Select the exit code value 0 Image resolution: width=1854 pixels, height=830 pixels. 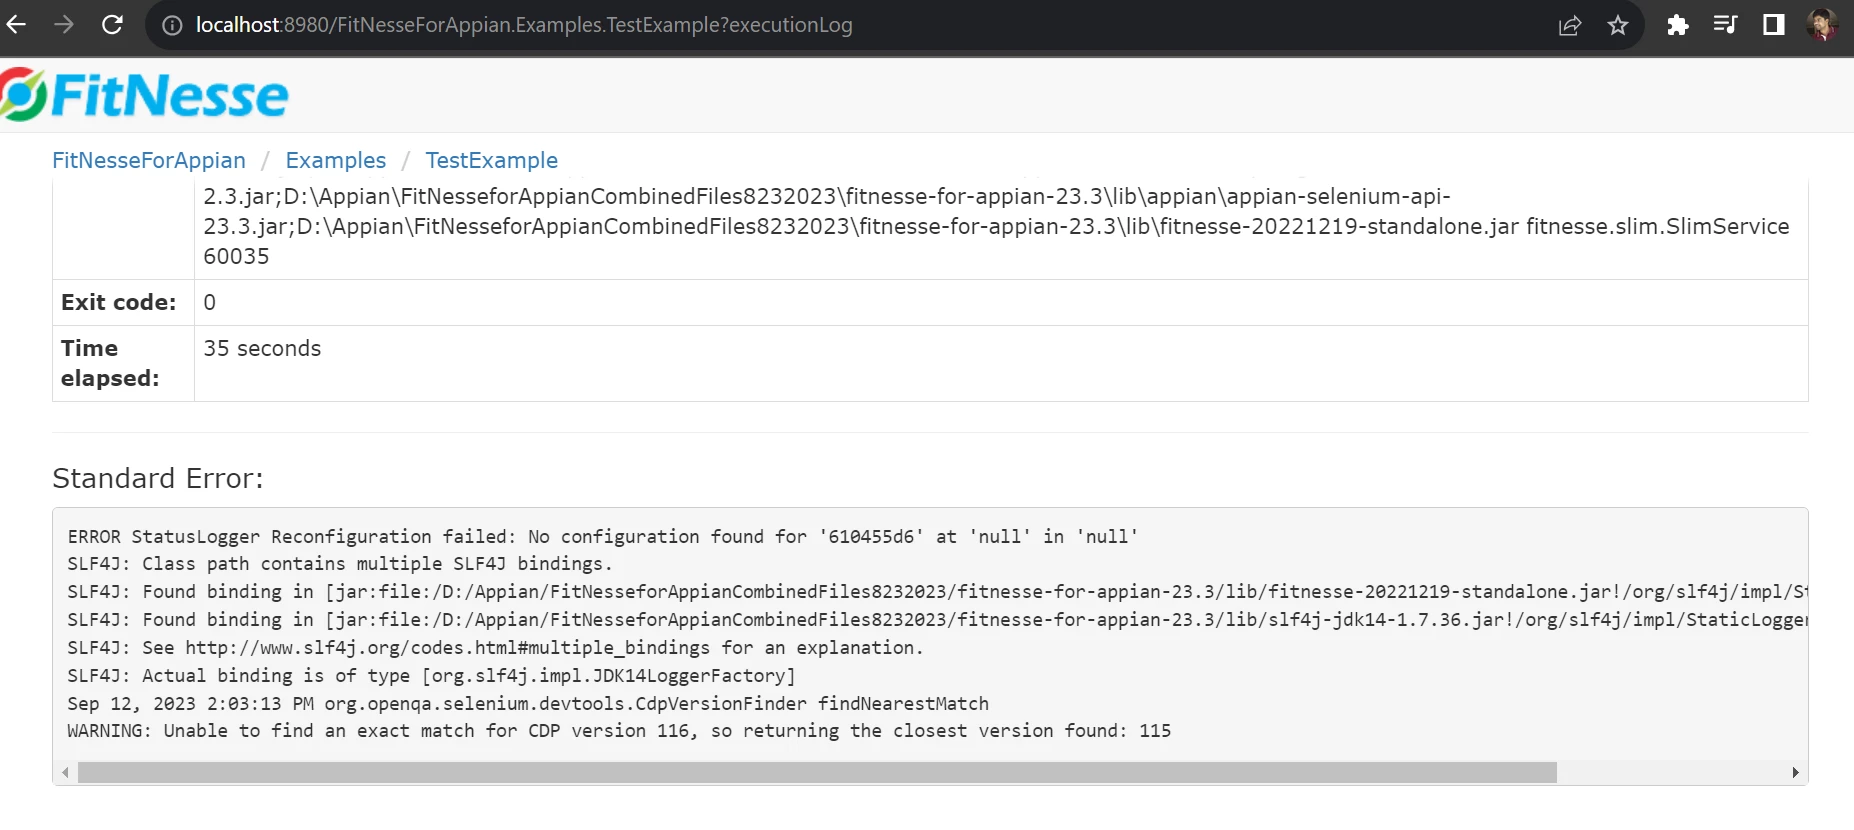tap(210, 302)
